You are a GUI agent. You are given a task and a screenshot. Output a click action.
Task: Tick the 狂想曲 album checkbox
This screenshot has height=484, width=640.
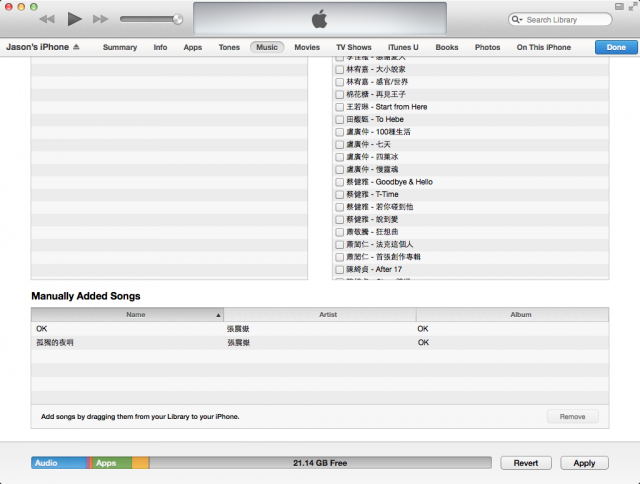(x=339, y=232)
